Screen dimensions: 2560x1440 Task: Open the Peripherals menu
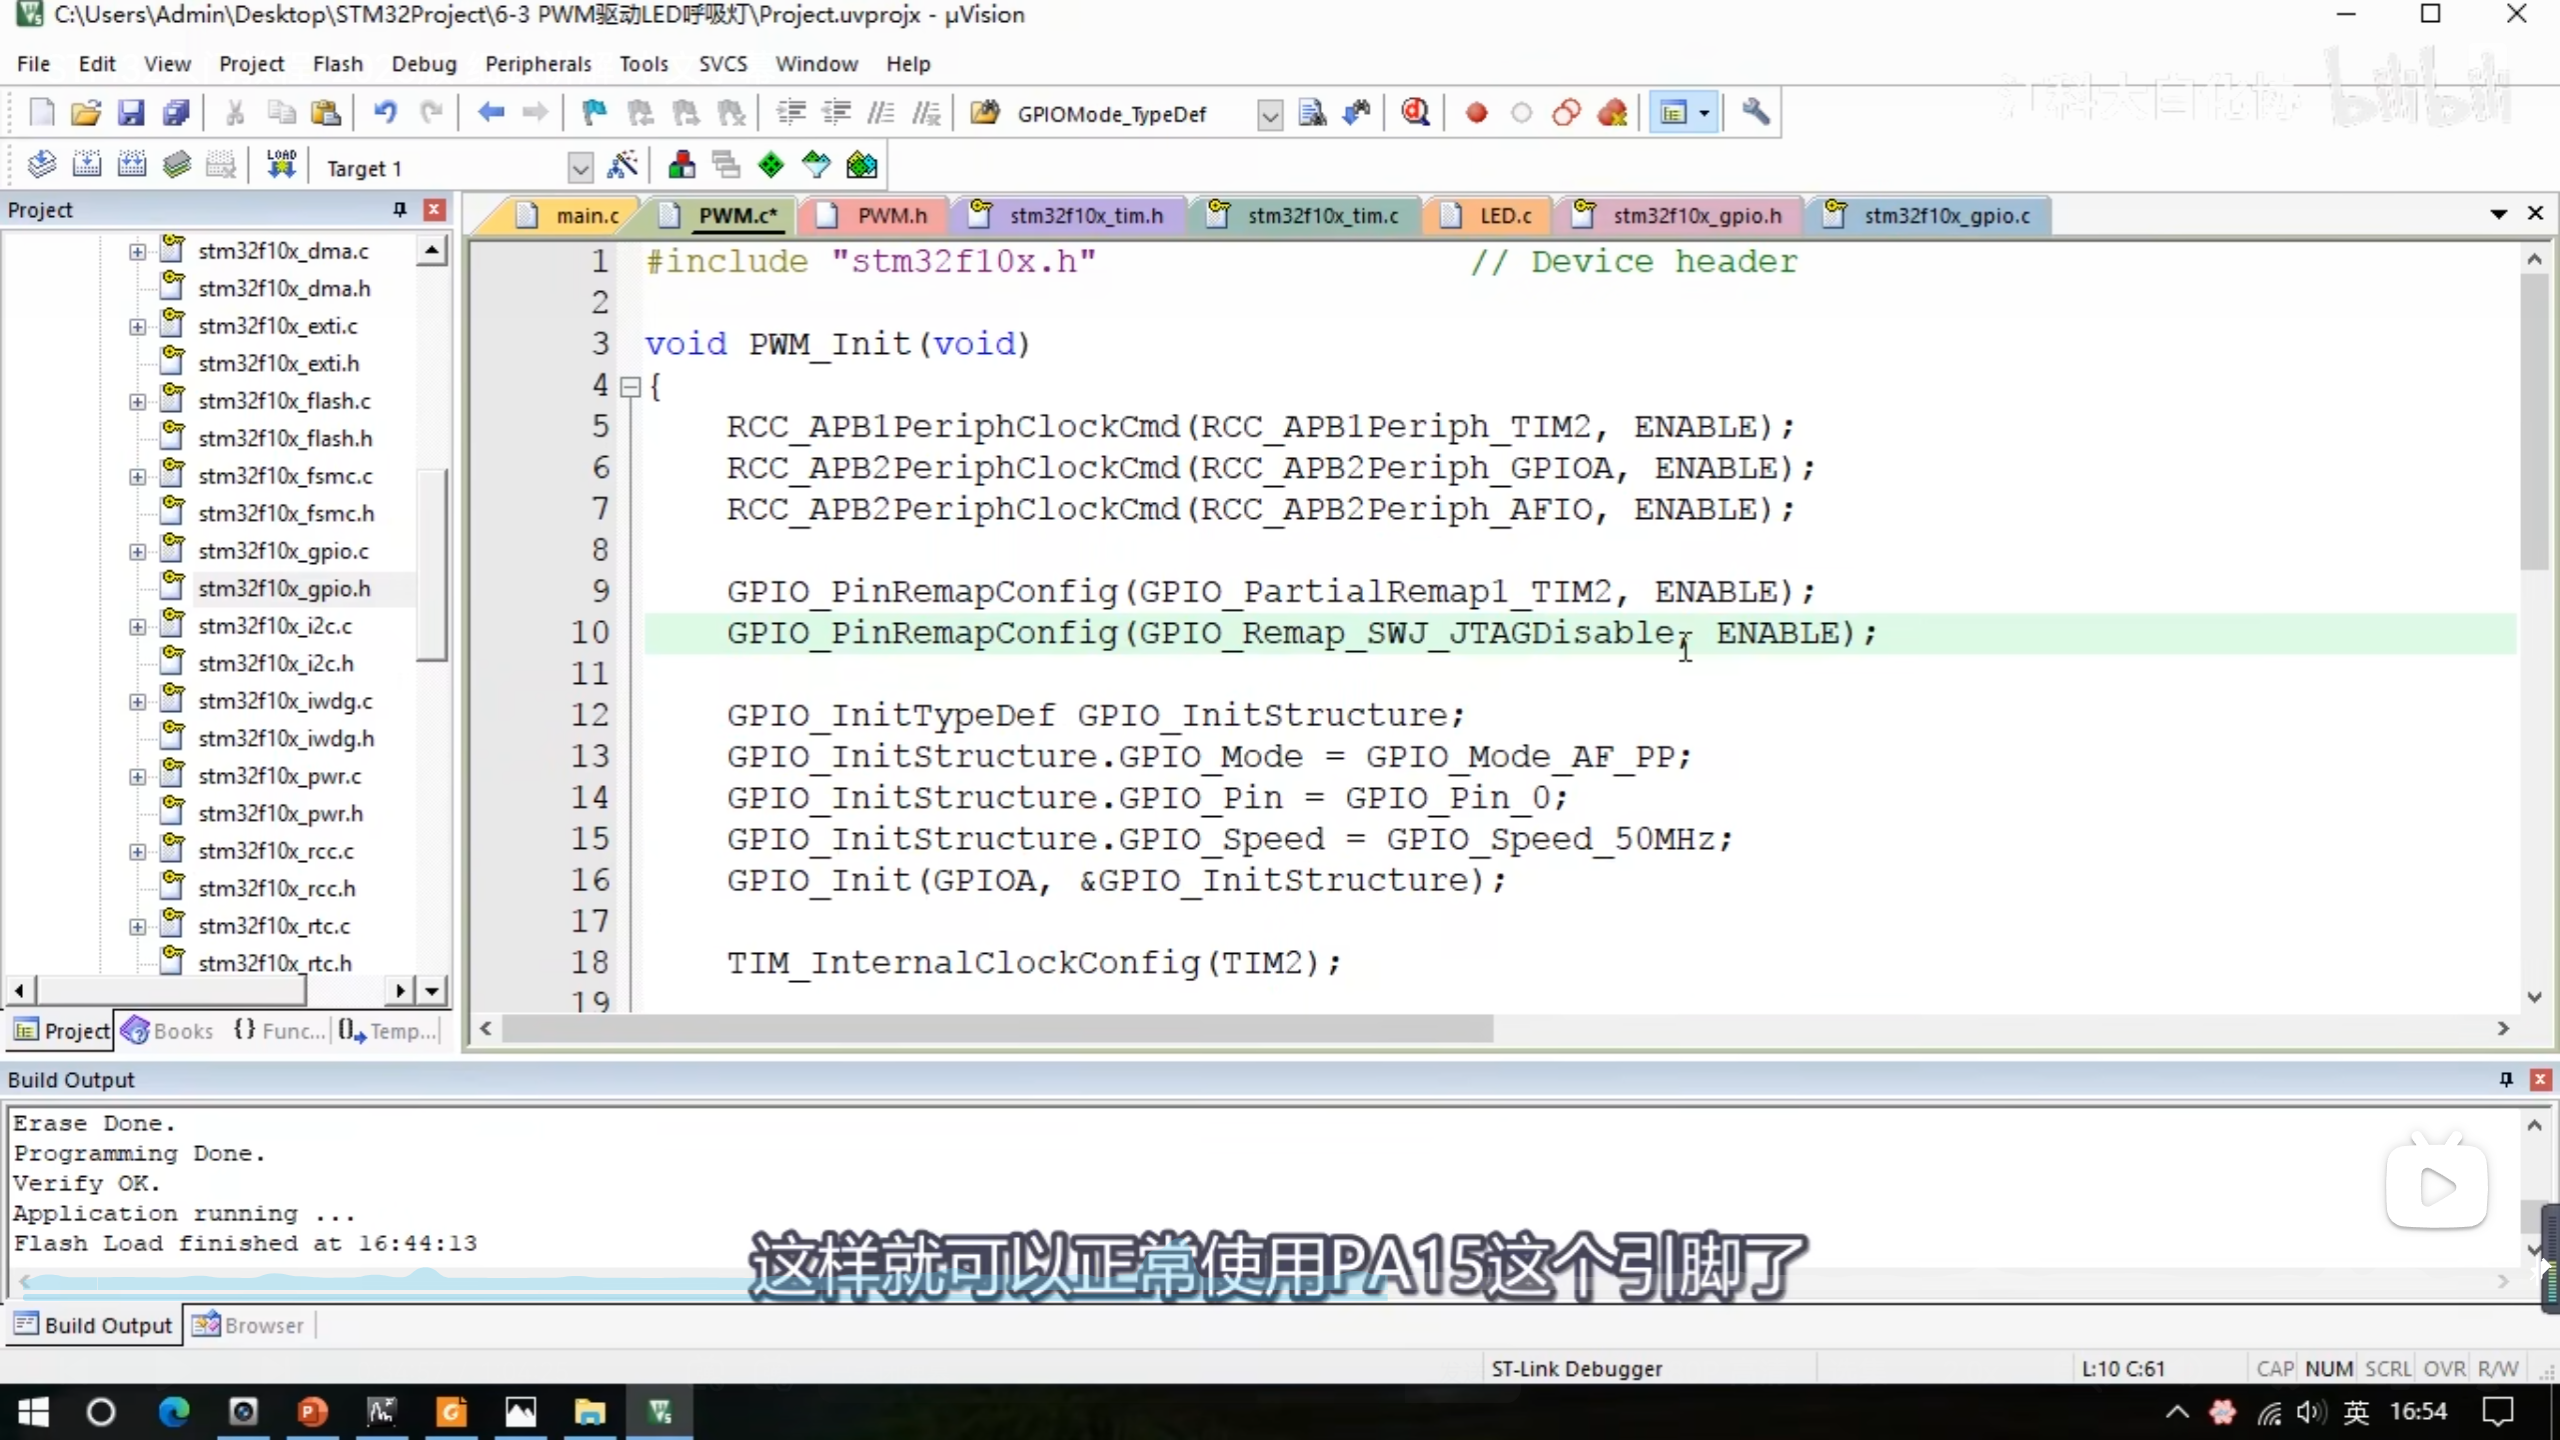pos(538,64)
